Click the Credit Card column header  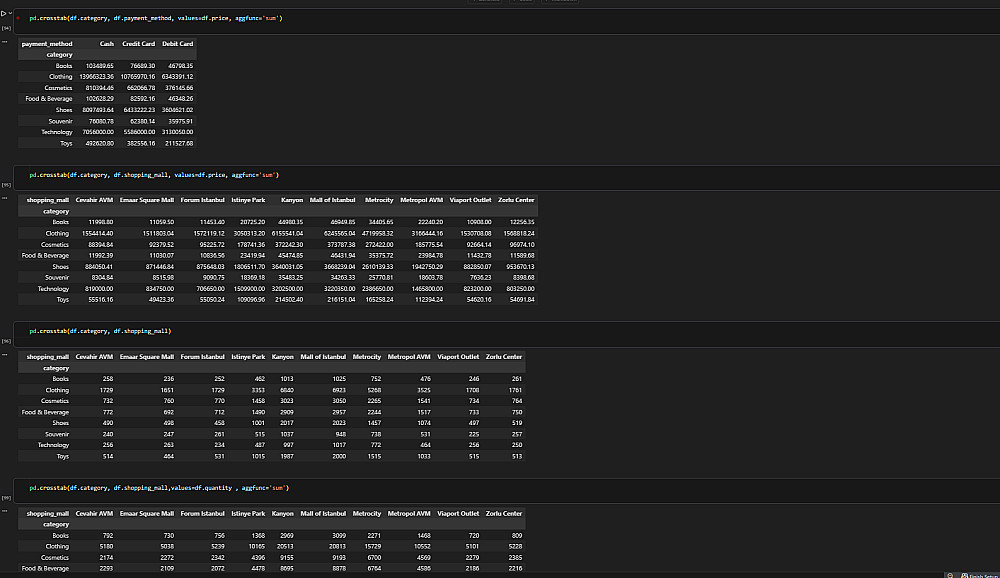(x=138, y=44)
